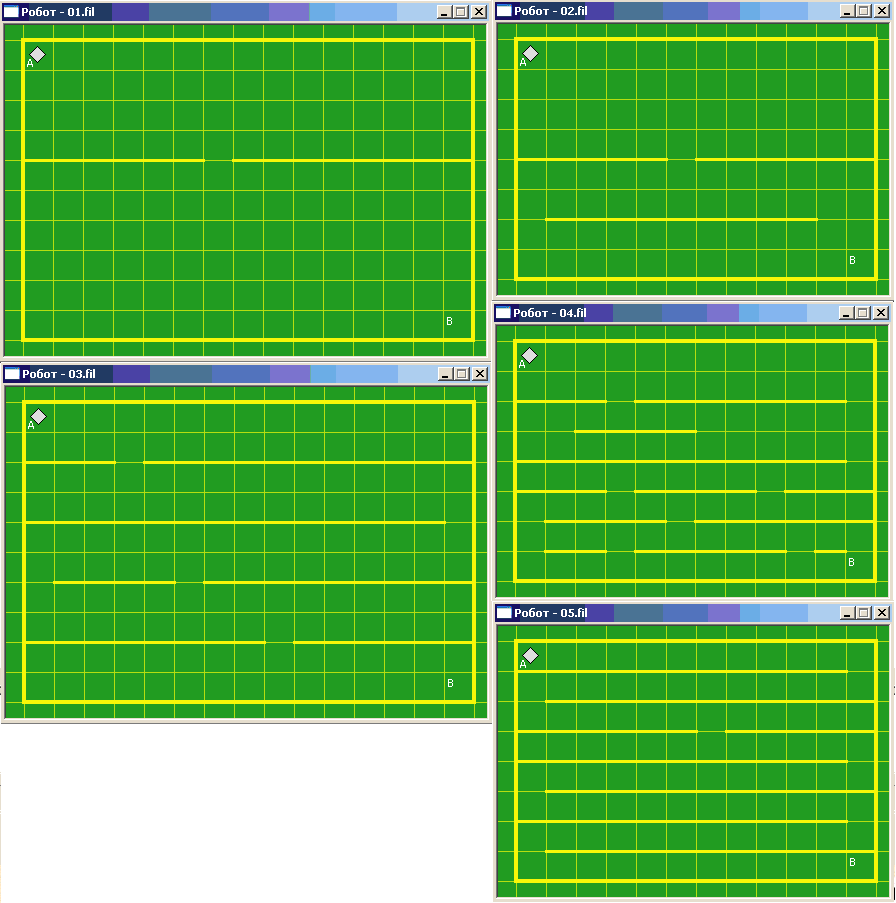The image size is (896, 903).
Task: Activate the Робот - 05.fil title bar
Action: click(693, 613)
